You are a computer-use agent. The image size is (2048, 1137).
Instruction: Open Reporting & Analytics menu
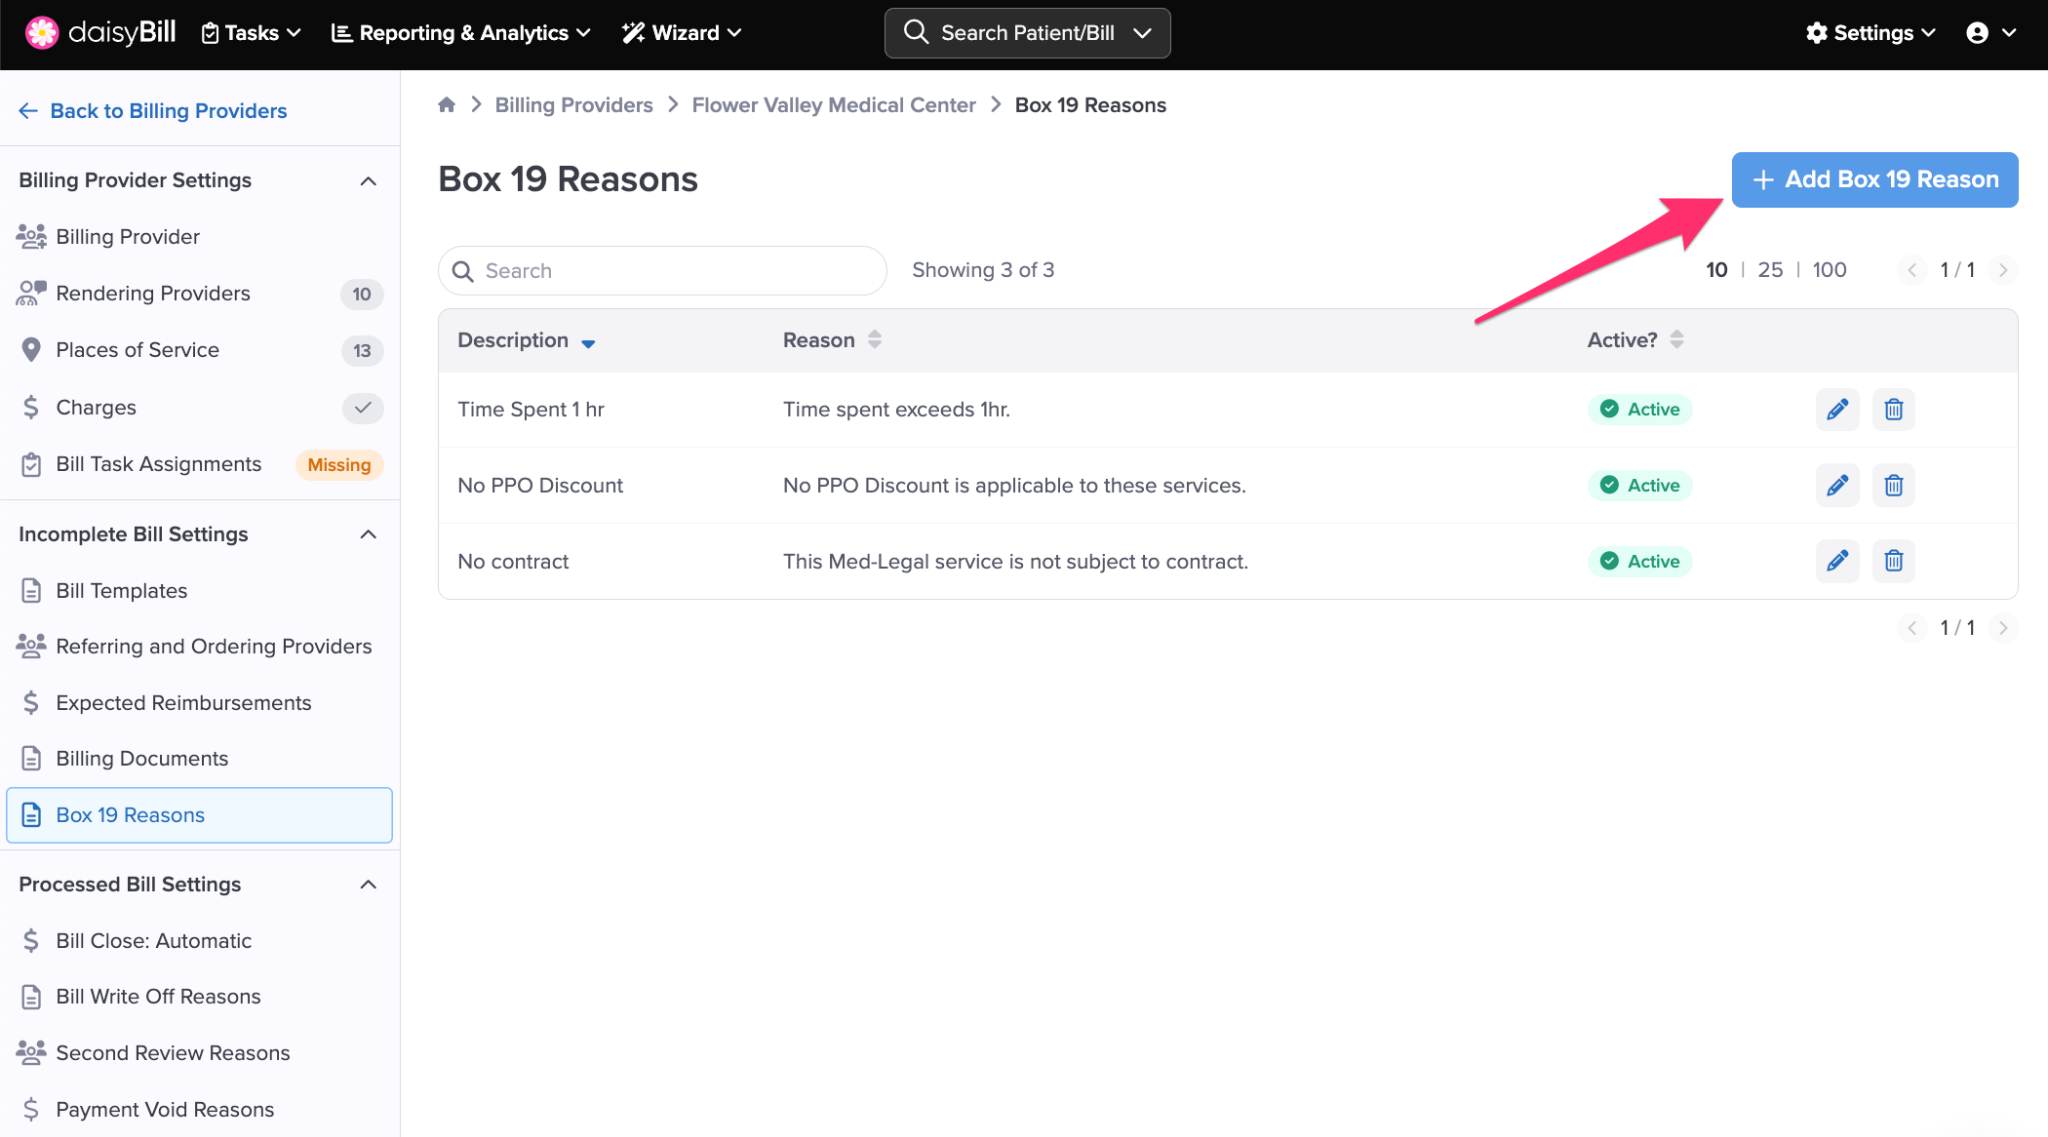(x=461, y=33)
